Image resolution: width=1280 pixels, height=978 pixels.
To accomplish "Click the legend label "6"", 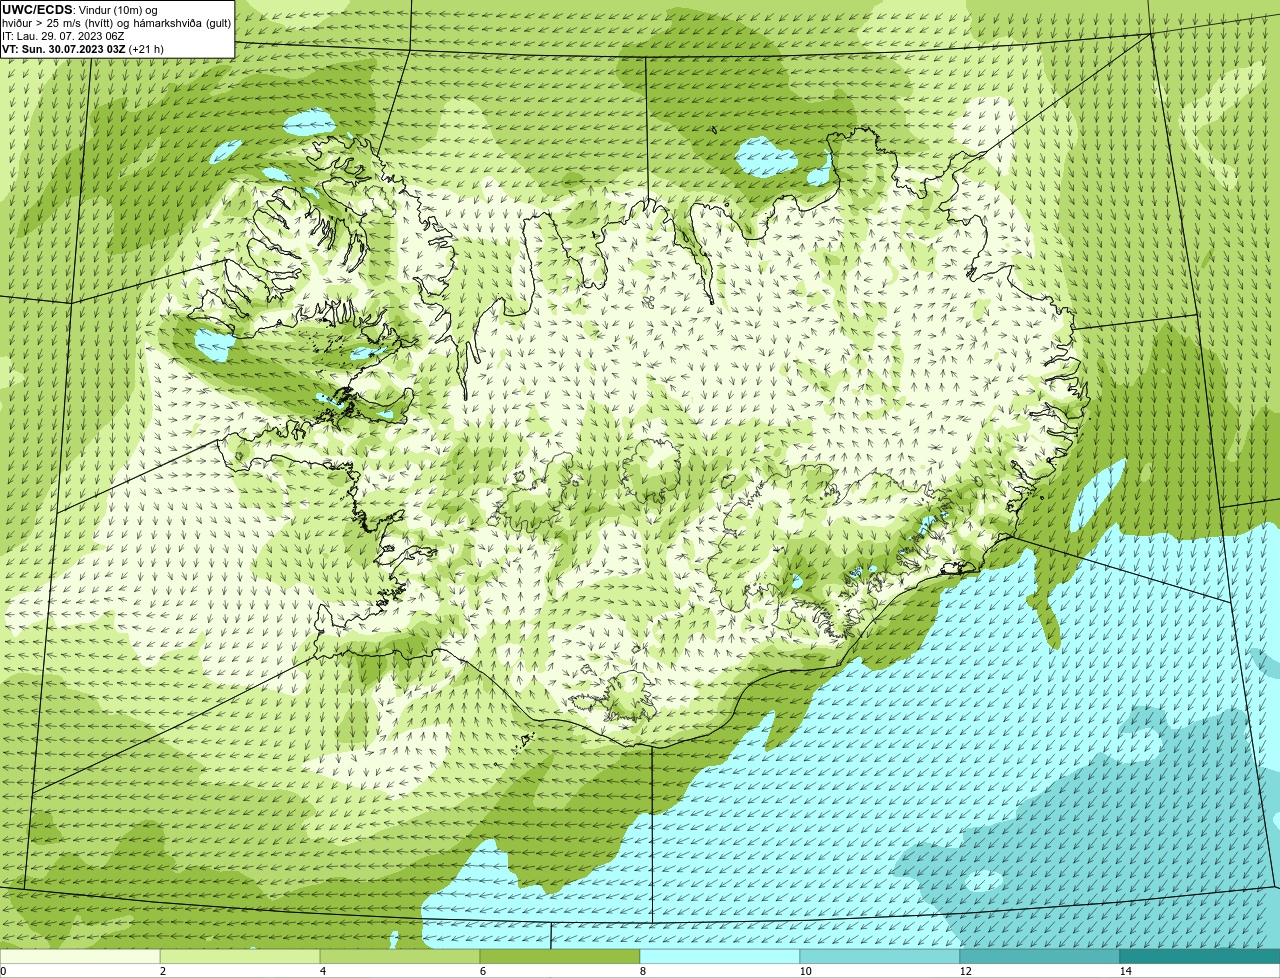I will 482,971.
